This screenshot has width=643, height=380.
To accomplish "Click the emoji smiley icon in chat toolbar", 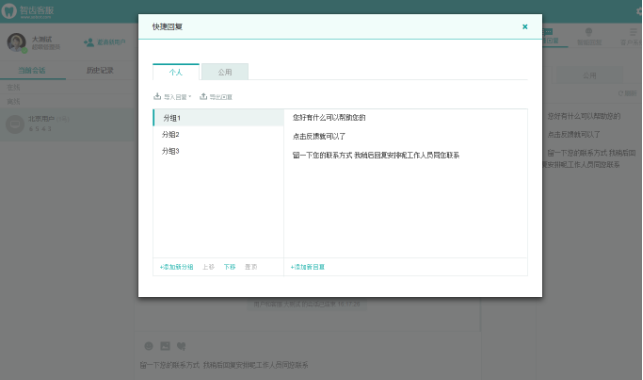I will click(149, 346).
